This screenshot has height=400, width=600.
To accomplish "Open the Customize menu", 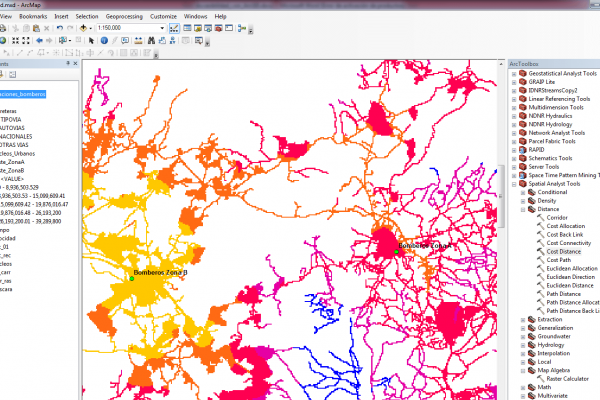I will 163,16.
